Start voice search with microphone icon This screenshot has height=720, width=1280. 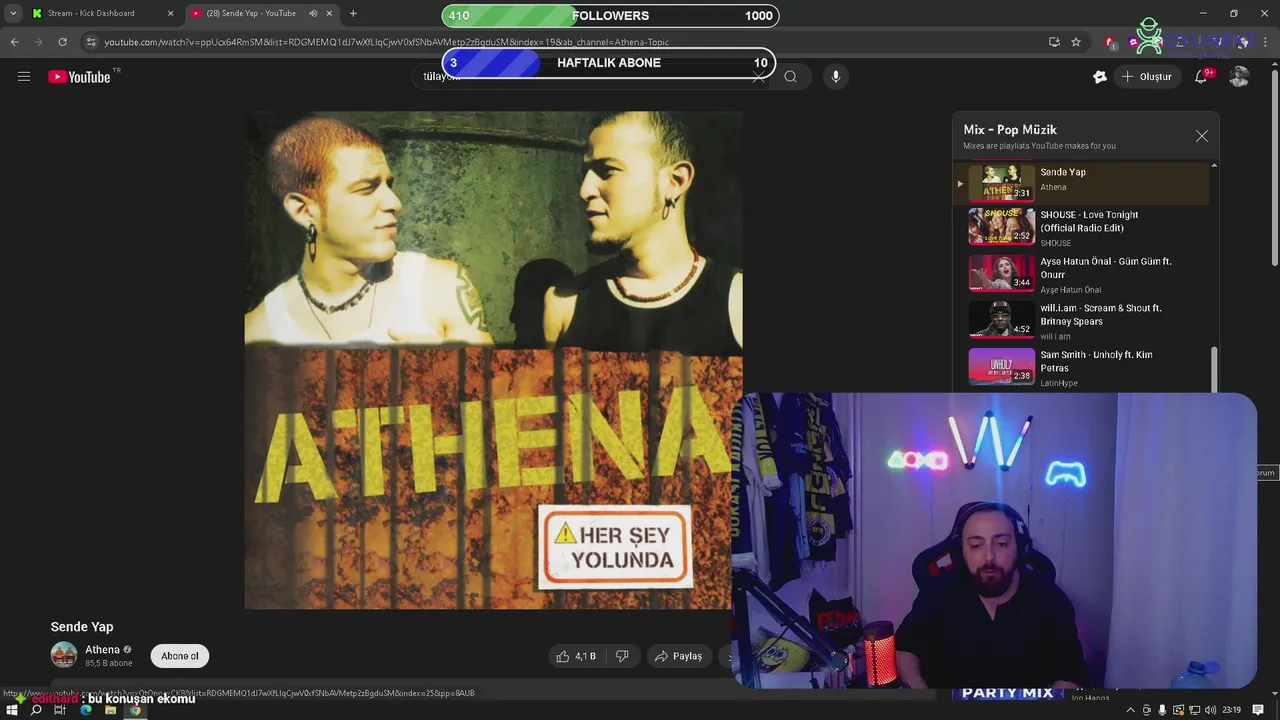(836, 77)
